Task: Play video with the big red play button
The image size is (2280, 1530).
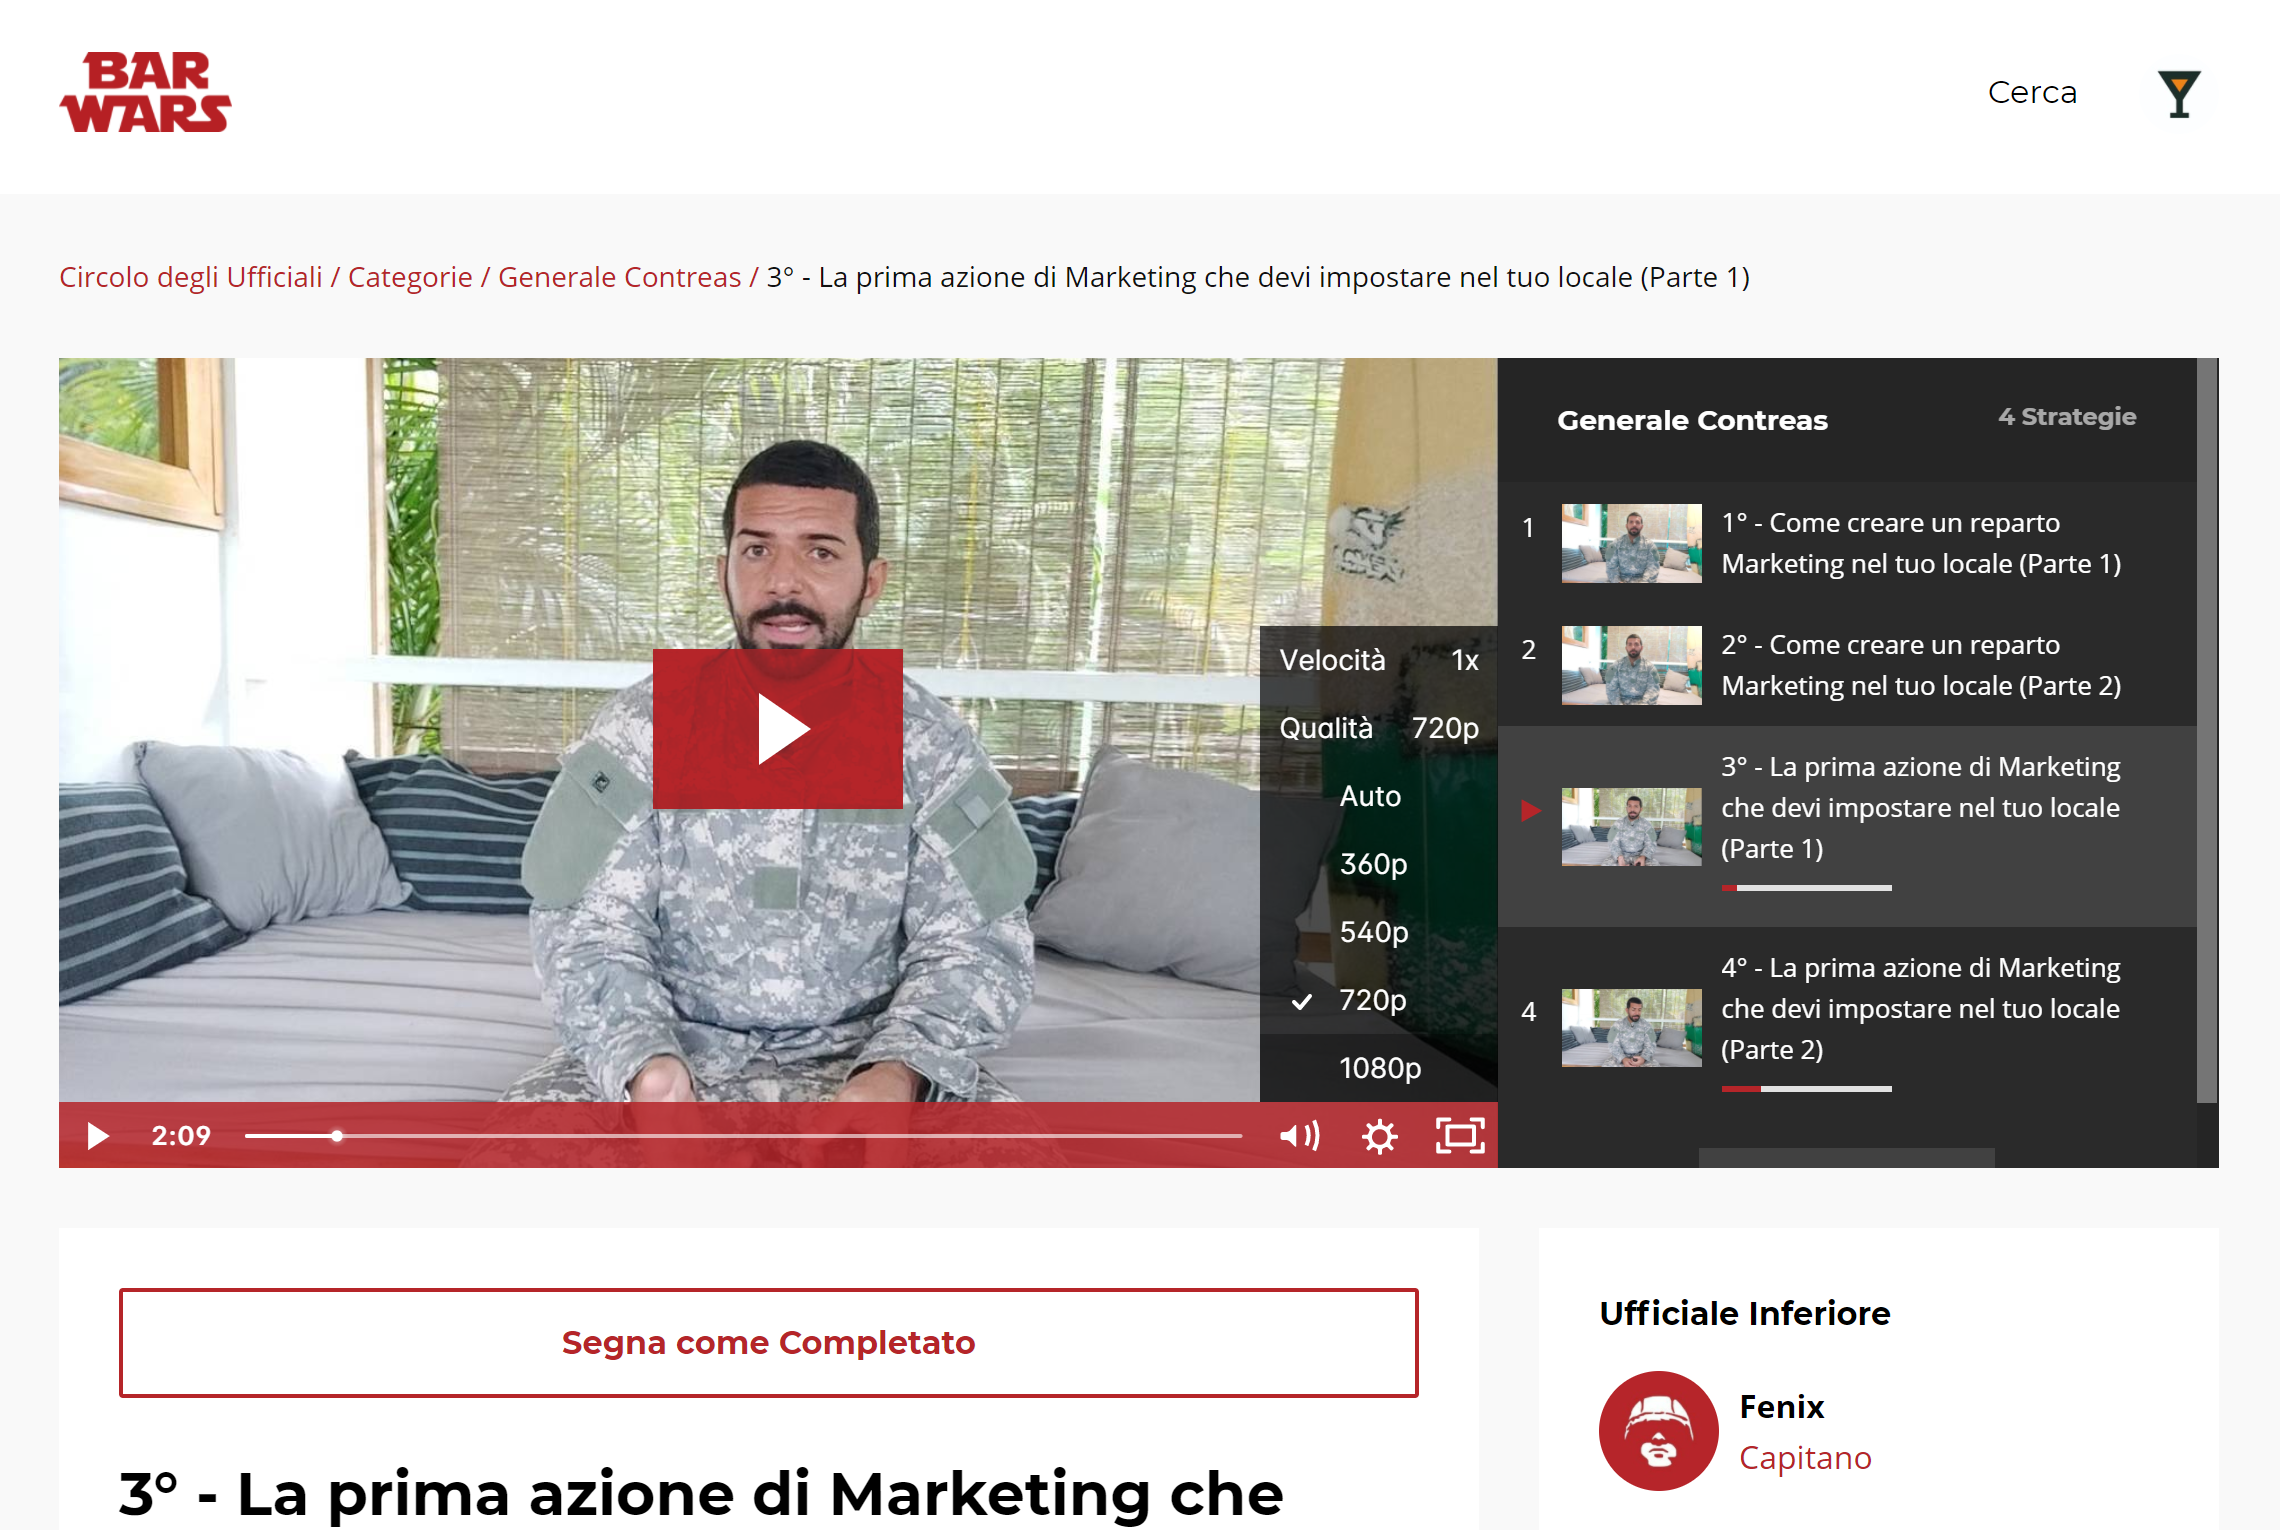Action: click(778, 729)
